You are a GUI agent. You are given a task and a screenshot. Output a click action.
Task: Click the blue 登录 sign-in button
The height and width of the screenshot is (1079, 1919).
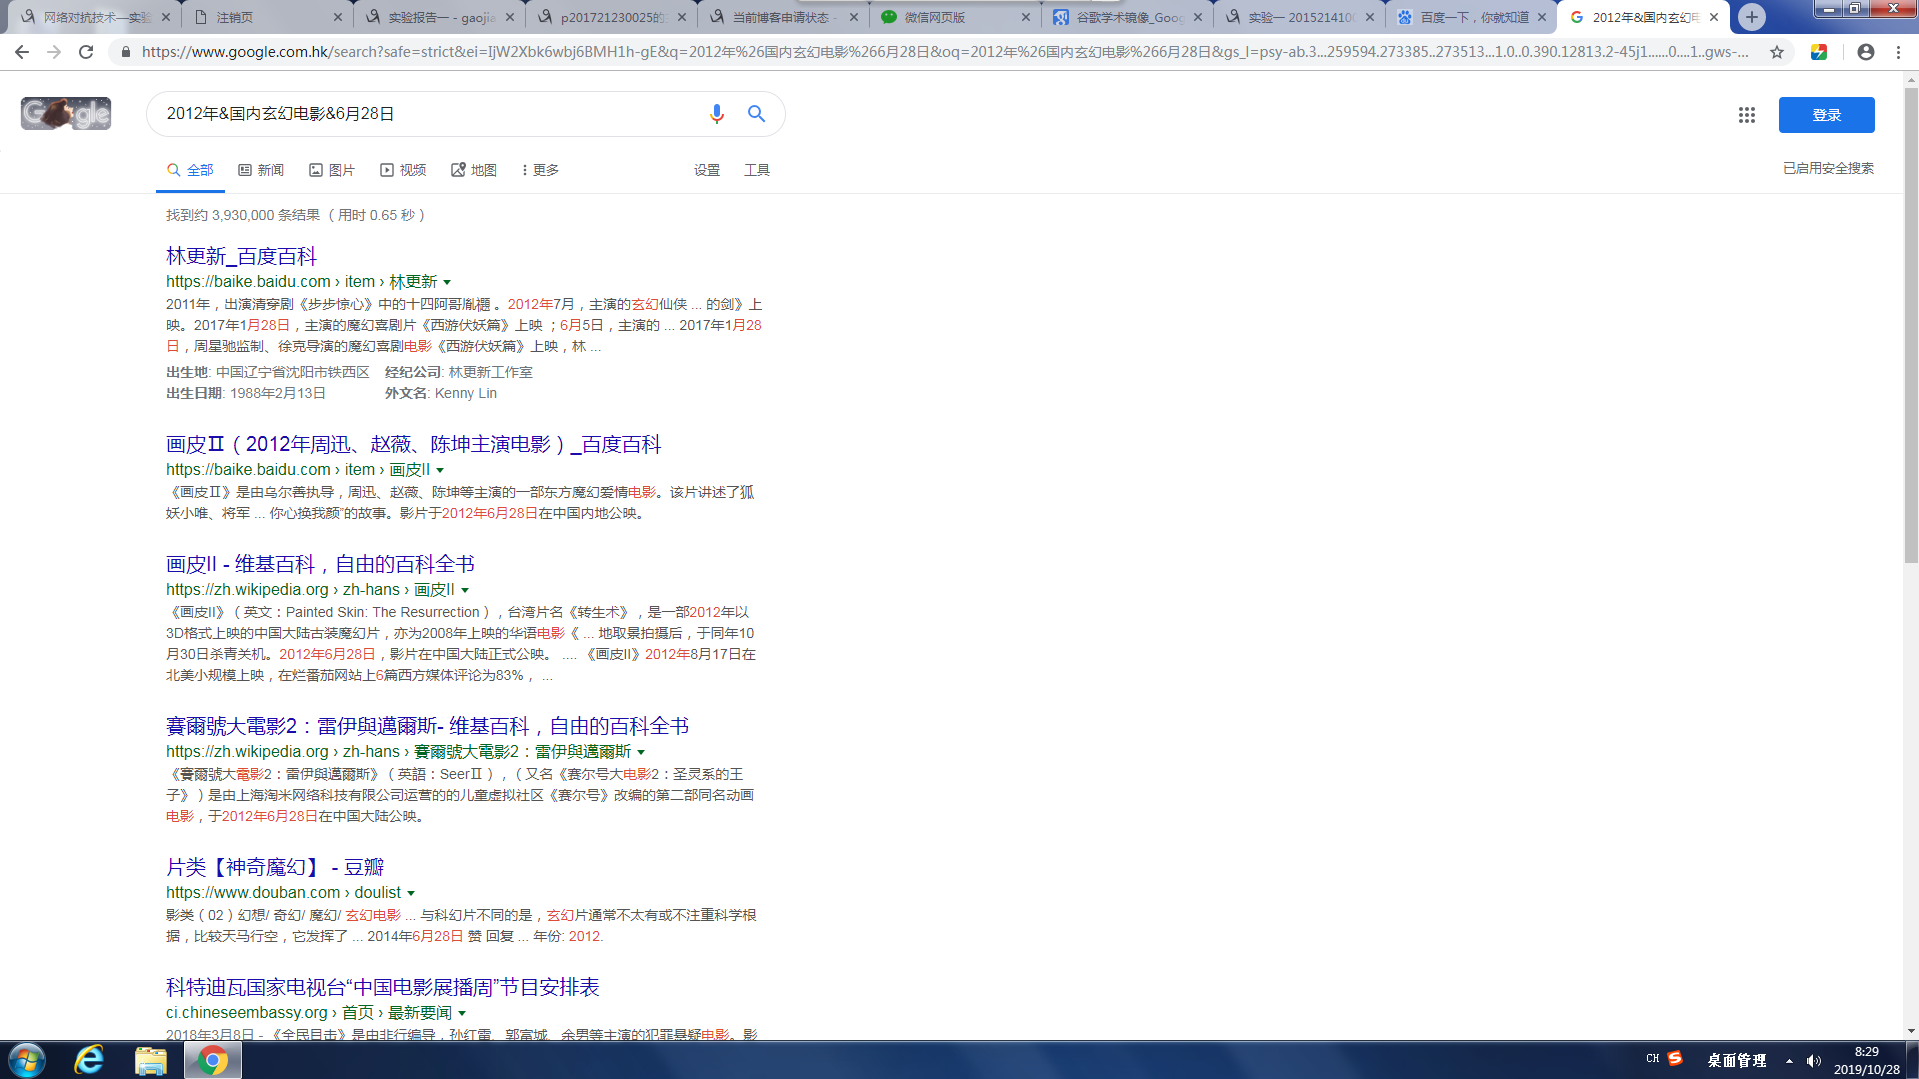point(1826,115)
